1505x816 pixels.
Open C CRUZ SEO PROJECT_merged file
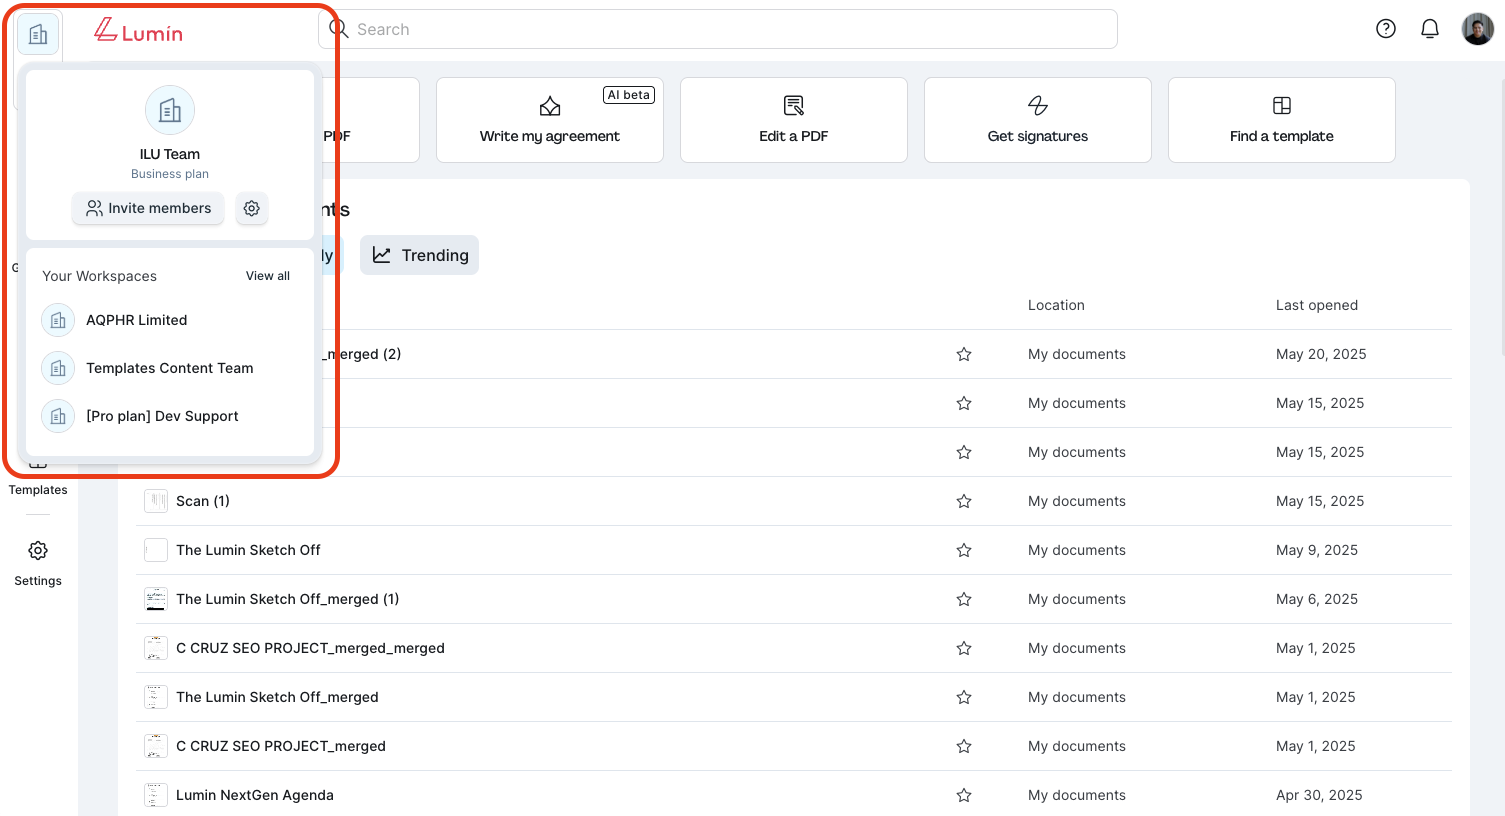click(281, 746)
